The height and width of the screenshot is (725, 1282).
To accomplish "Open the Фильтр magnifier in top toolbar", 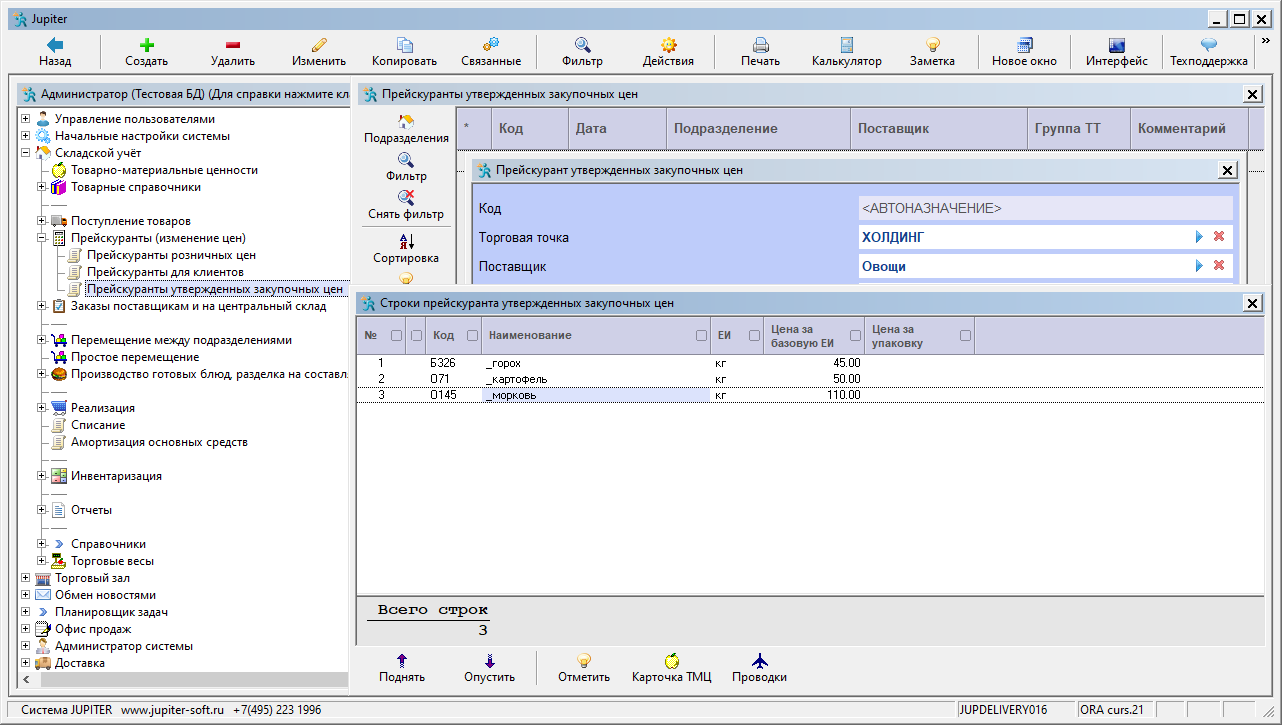I will click(x=582, y=51).
